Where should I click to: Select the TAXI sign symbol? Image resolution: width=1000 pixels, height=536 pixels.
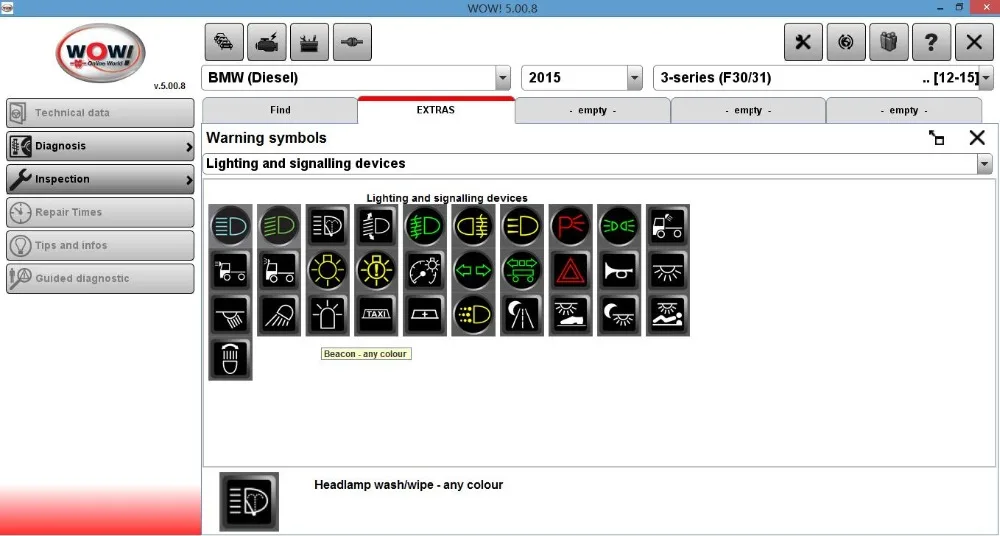coord(376,315)
